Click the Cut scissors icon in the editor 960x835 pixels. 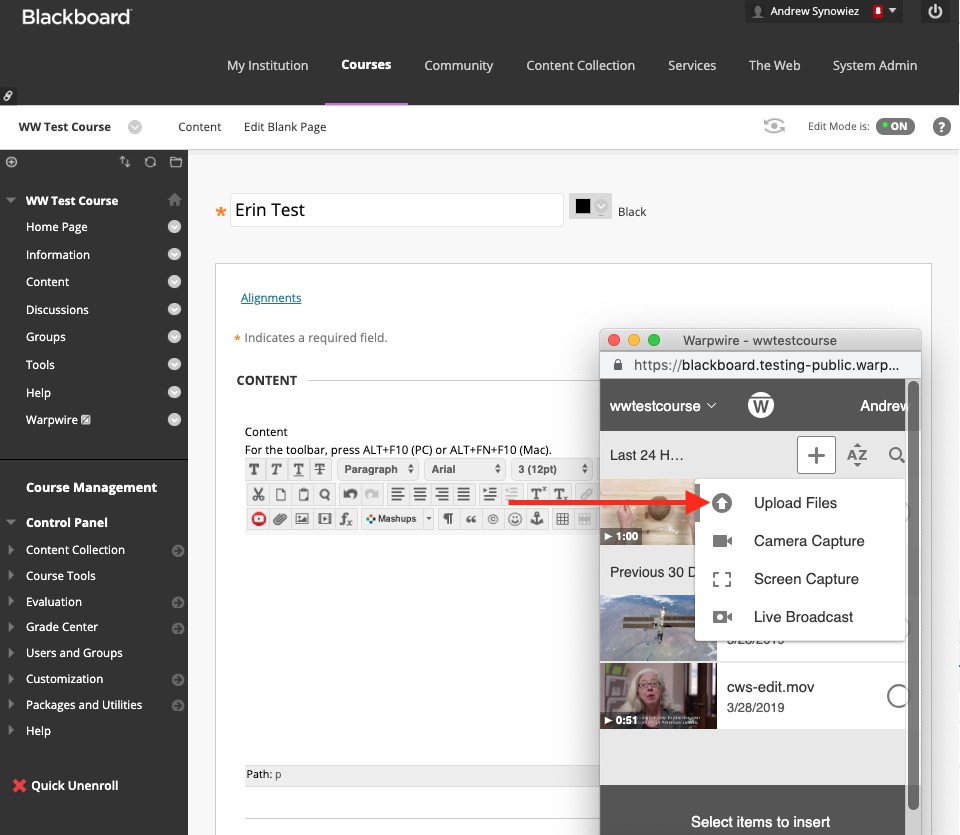[x=258, y=494]
